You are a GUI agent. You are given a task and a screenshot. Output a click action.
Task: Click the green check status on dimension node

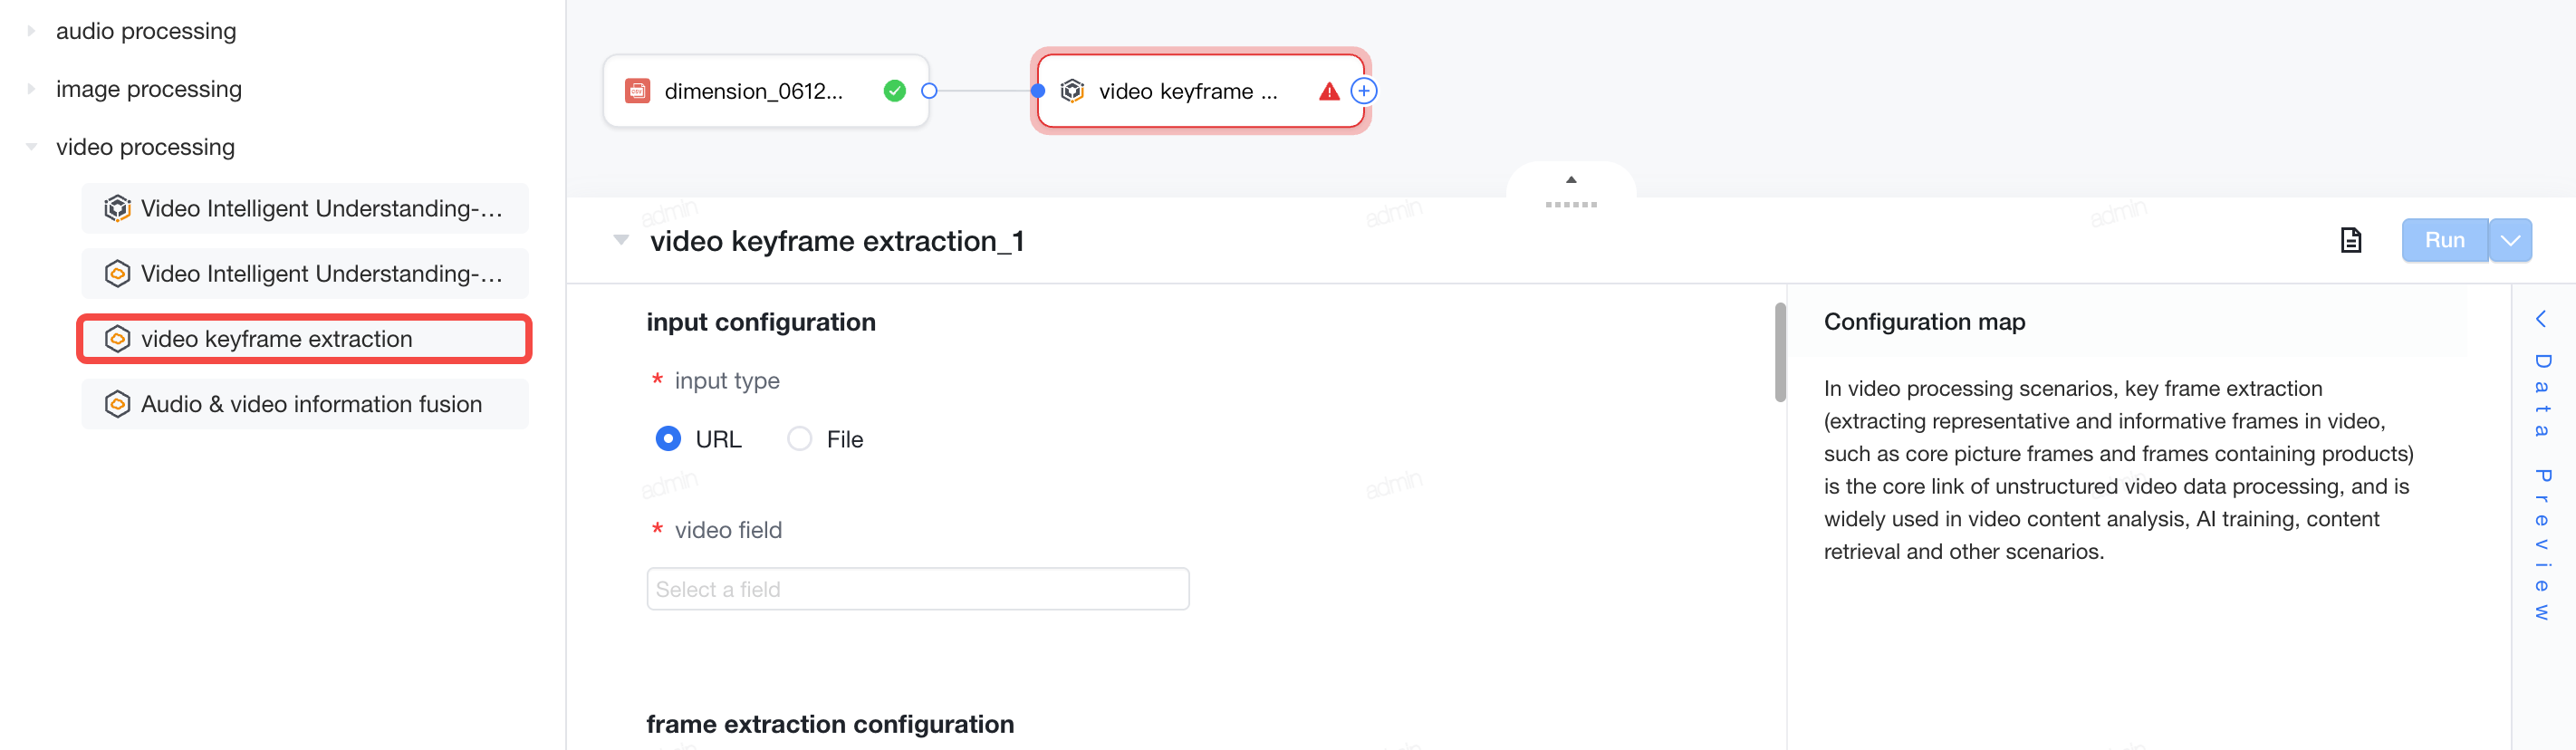[895, 91]
